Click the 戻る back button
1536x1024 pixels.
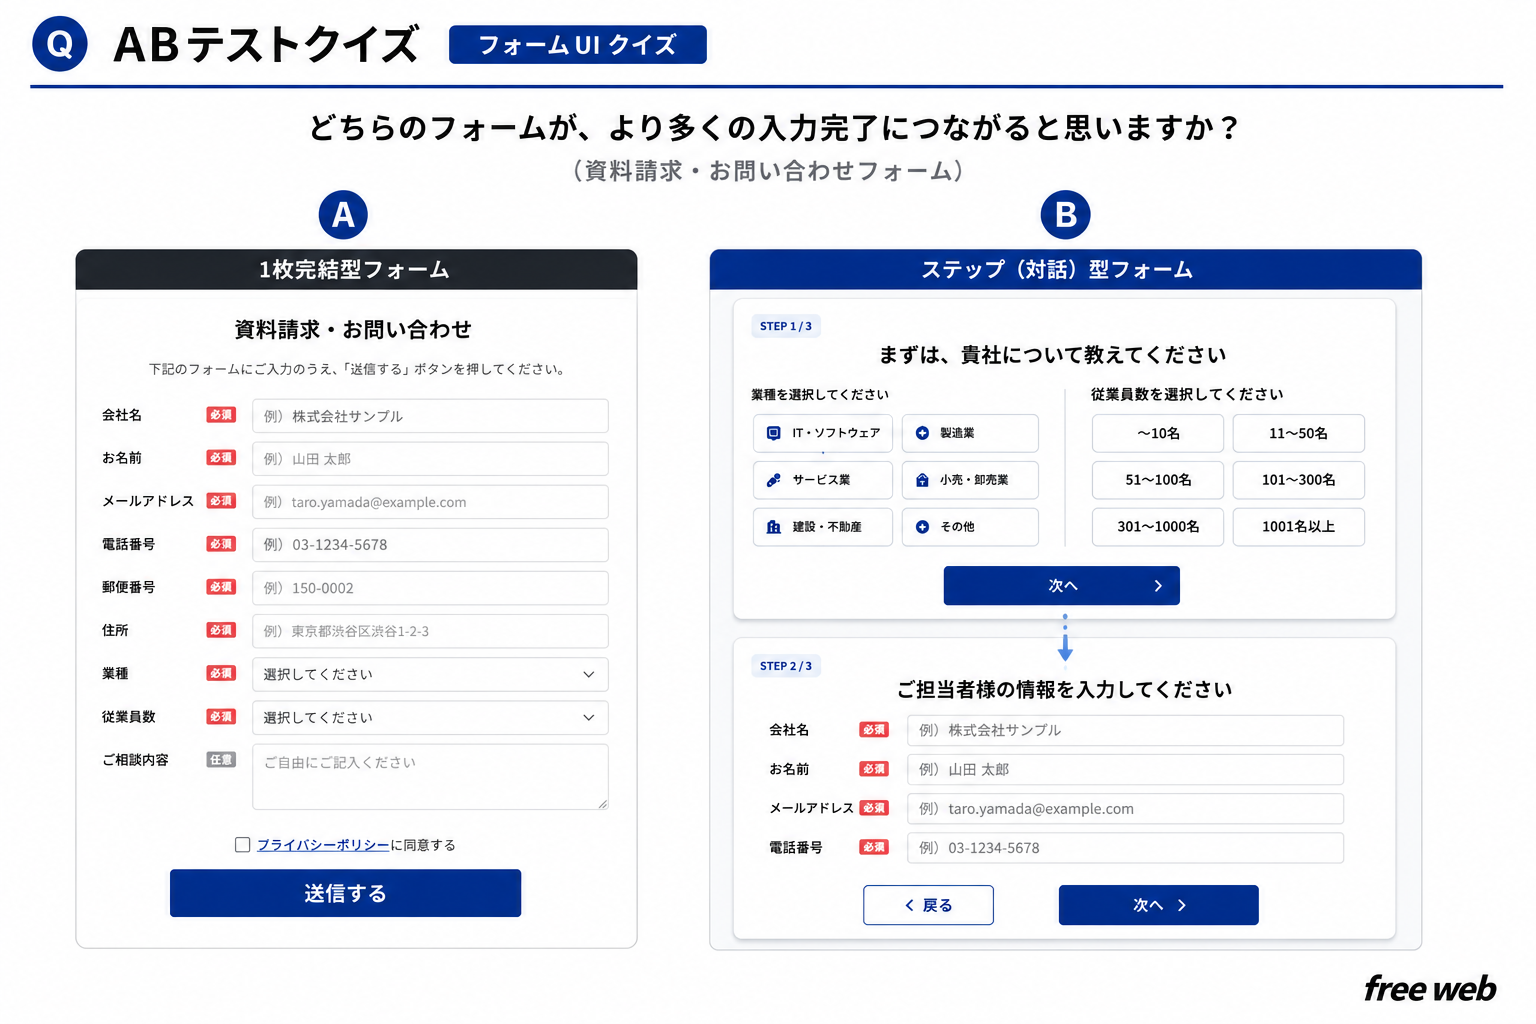(928, 905)
